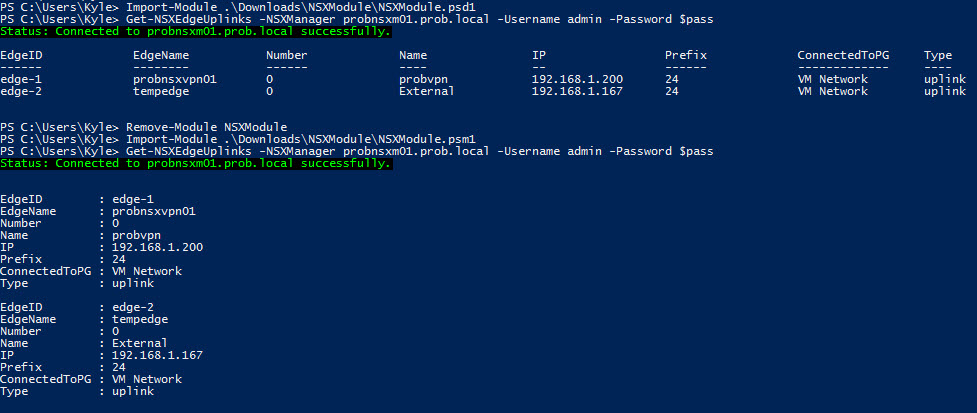Click the Type column header in table
This screenshot has height=413, width=977.
click(937, 55)
